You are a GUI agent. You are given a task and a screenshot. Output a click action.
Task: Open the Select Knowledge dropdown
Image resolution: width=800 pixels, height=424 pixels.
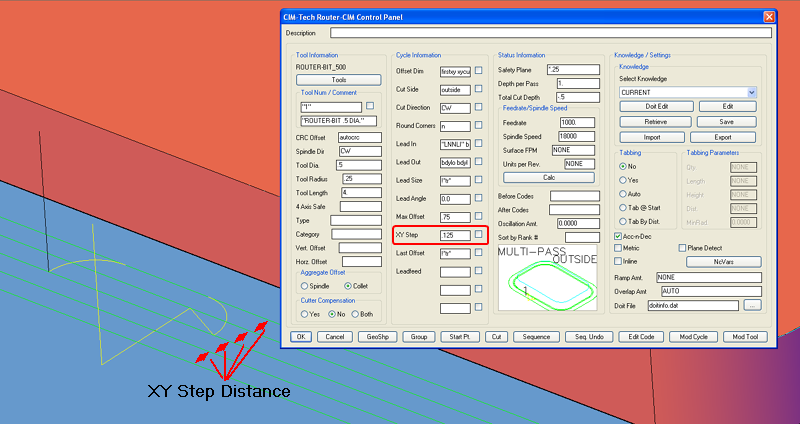[751, 93]
